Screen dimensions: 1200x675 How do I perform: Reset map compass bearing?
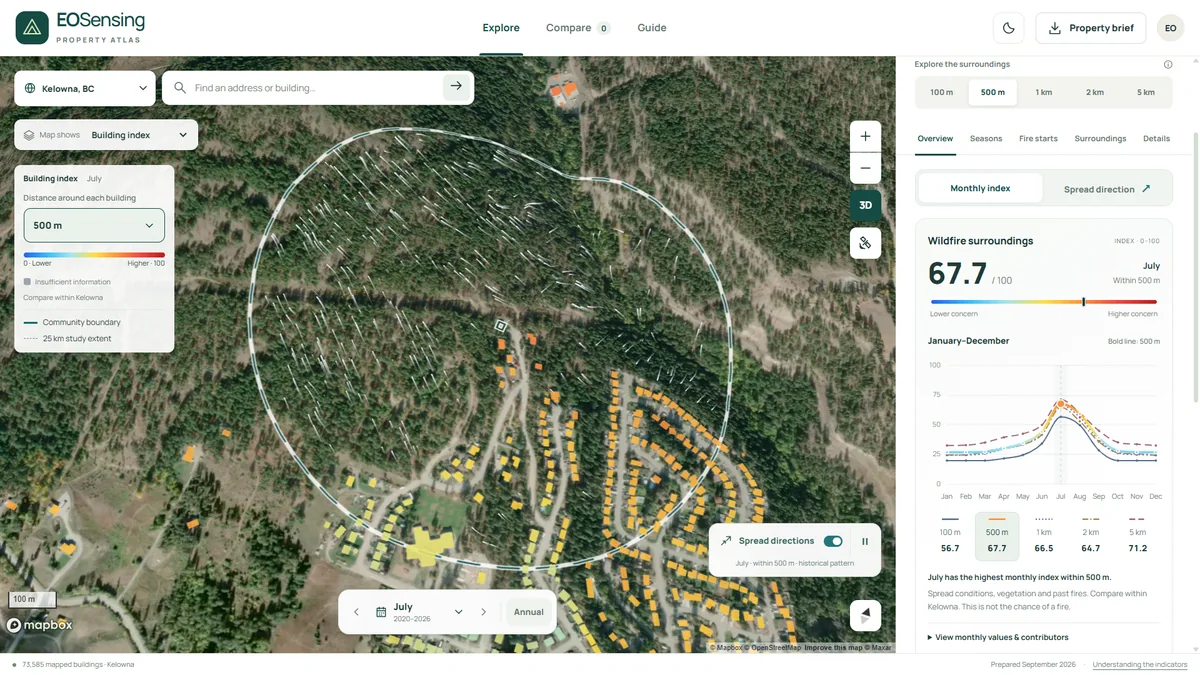865,615
